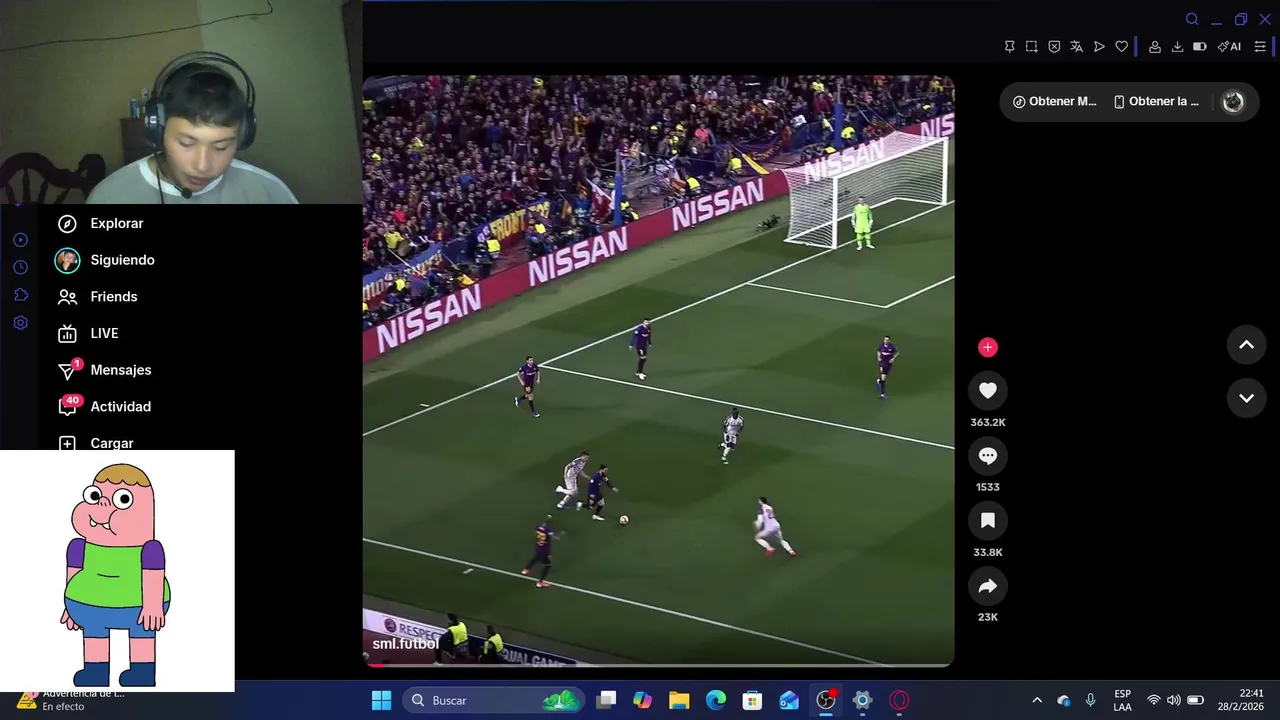Switch to Opera GX on taskbar
Screen dimensions: 1280x720
899,700
